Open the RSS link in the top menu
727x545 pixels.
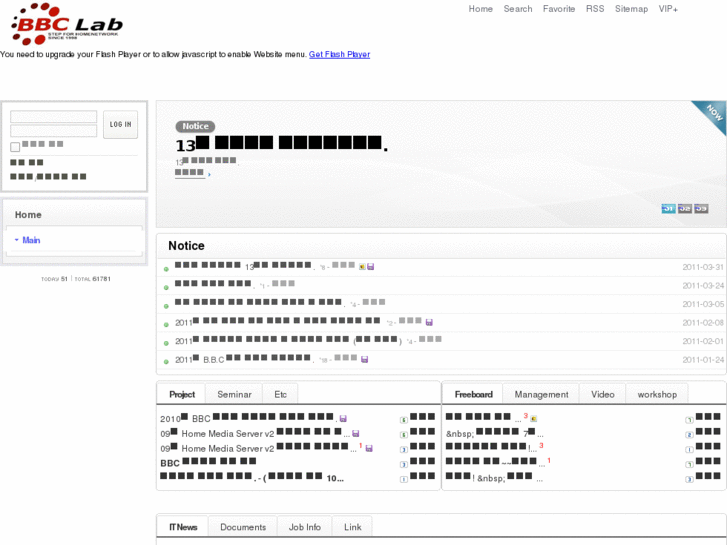(595, 9)
